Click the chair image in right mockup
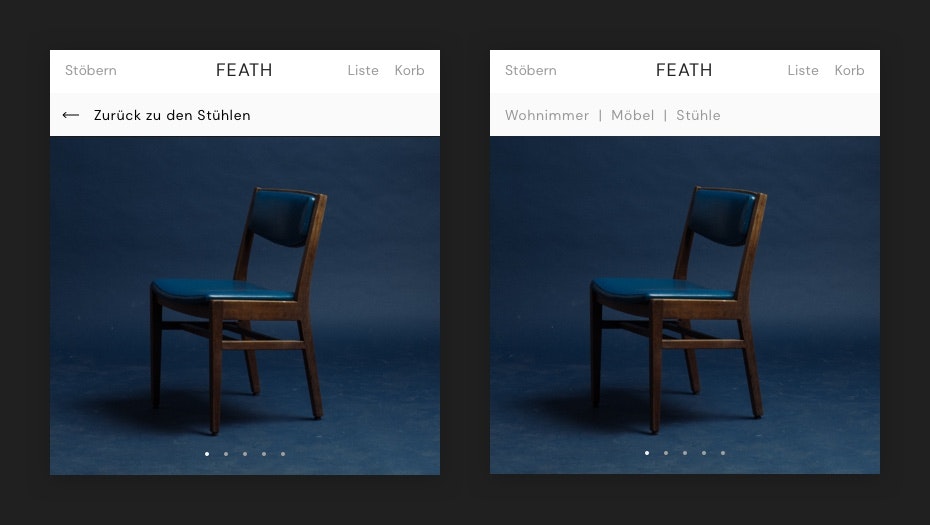930x525 pixels. point(685,305)
